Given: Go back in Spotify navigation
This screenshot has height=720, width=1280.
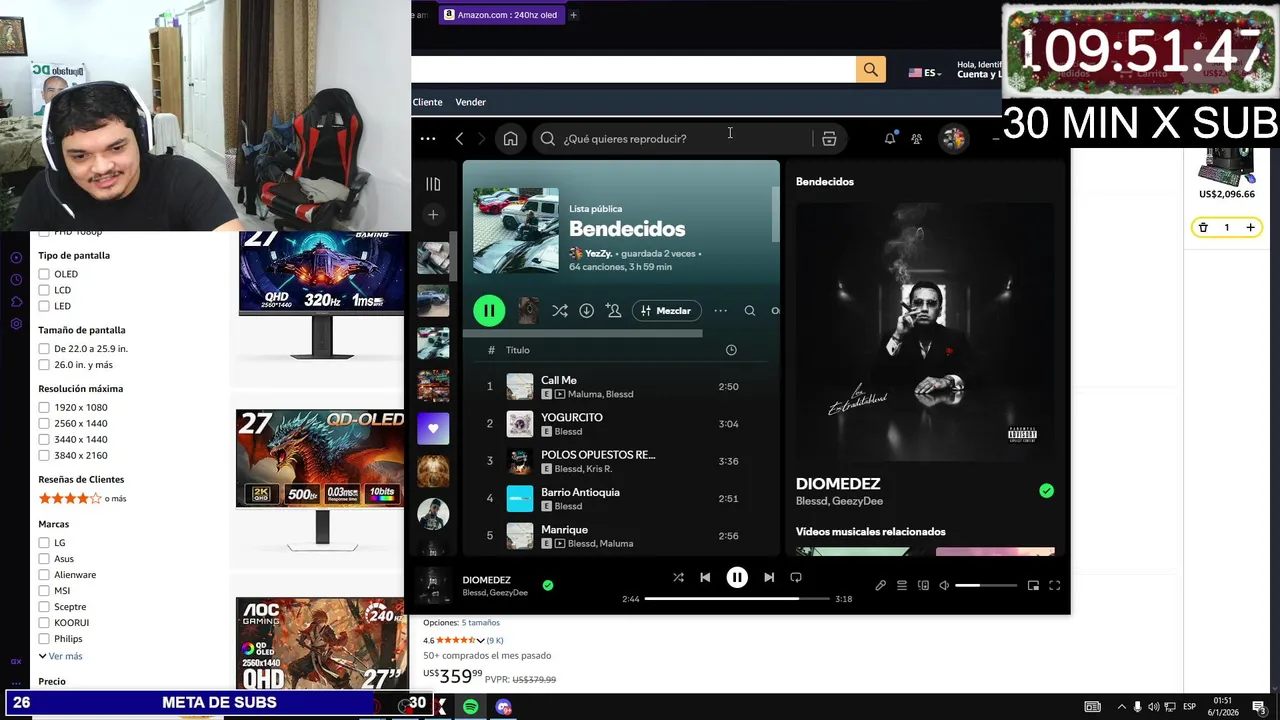Looking at the screenshot, I should pyautogui.click(x=459, y=139).
